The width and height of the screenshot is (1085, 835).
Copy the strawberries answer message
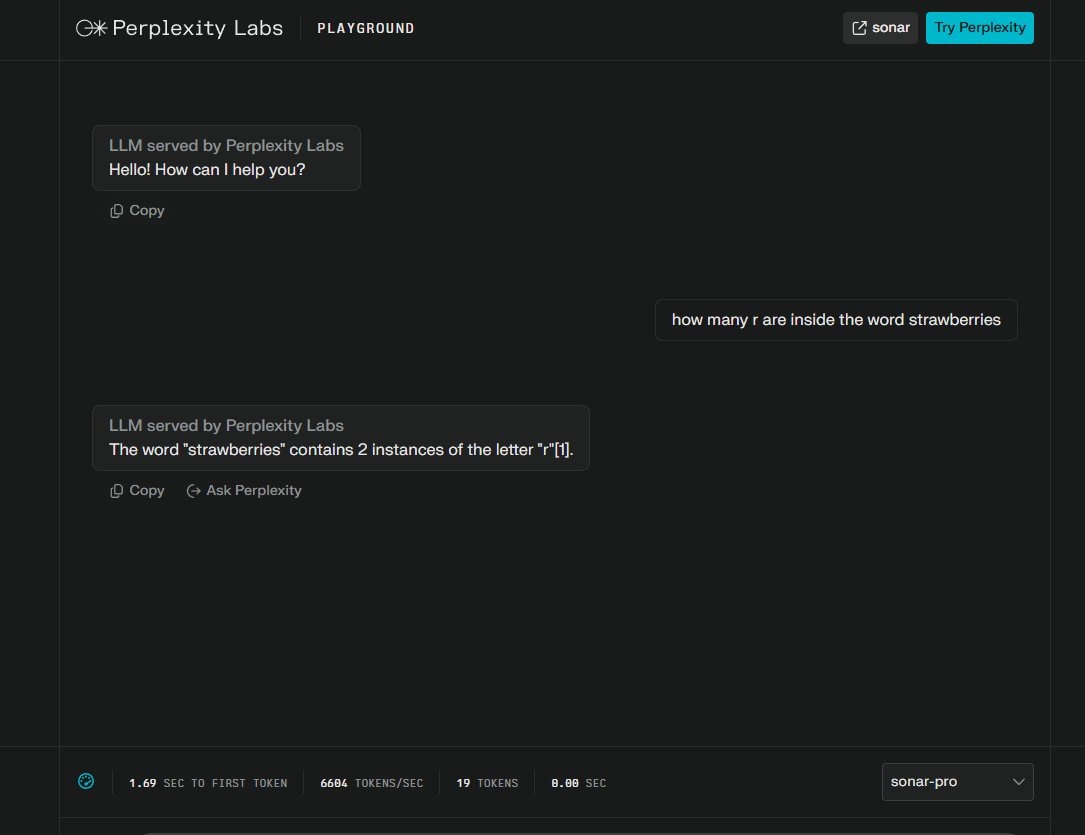[137, 490]
